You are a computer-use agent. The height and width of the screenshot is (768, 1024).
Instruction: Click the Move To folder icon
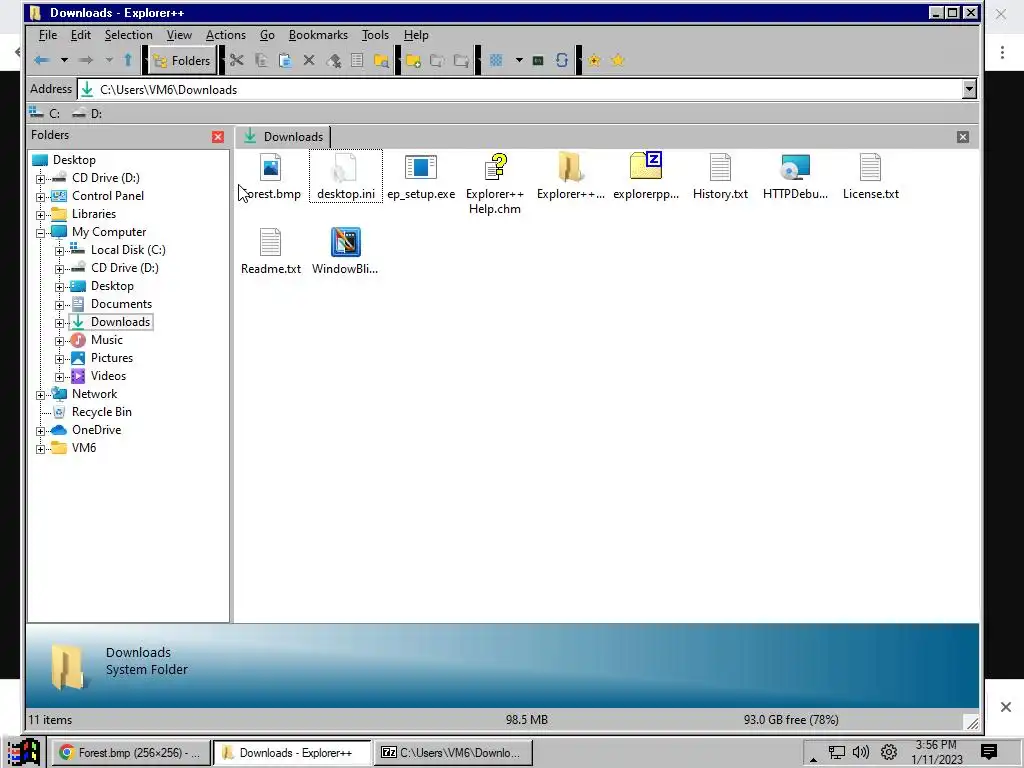tap(461, 61)
